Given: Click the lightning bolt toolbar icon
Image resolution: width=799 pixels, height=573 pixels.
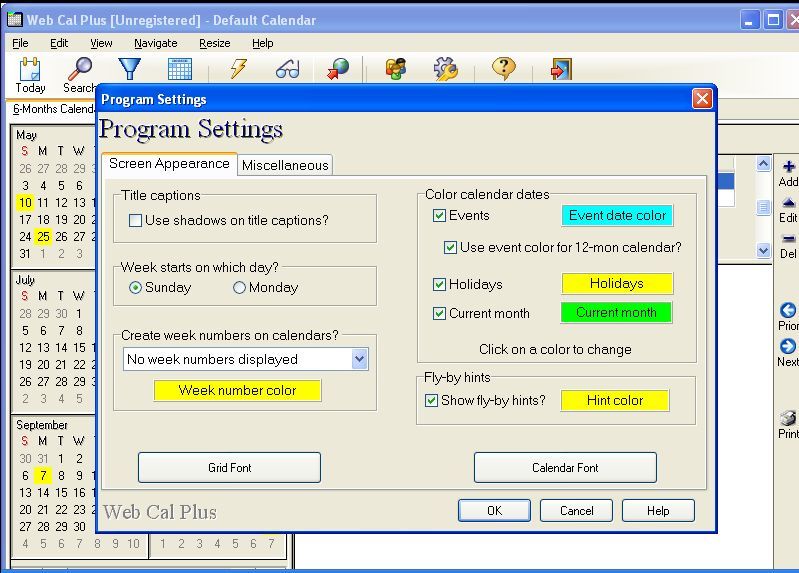Looking at the screenshot, I should (238, 68).
